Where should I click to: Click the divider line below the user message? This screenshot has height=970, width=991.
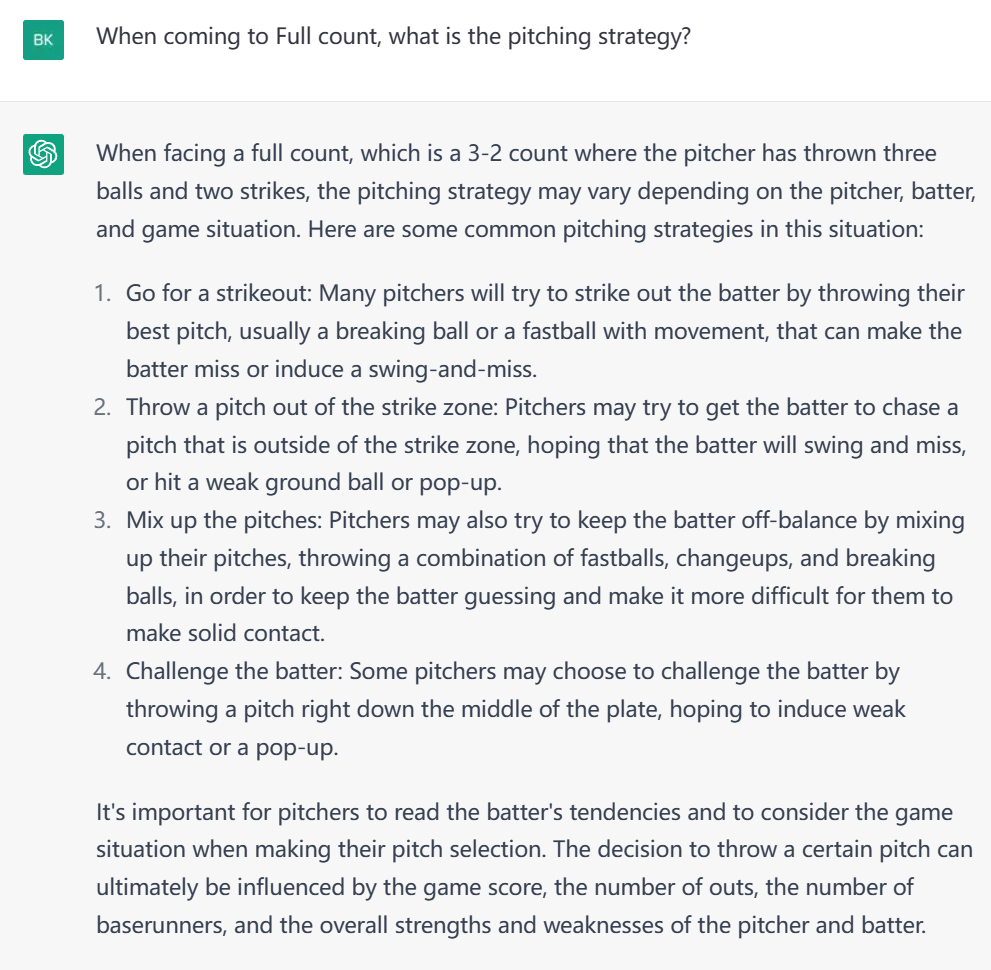pyautogui.click(x=496, y=101)
